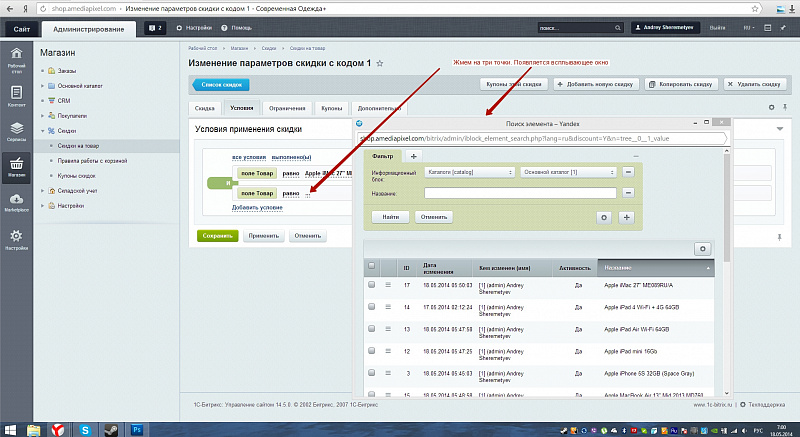Click in the Название filter input
800x437 pixels.
tap(520, 193)
